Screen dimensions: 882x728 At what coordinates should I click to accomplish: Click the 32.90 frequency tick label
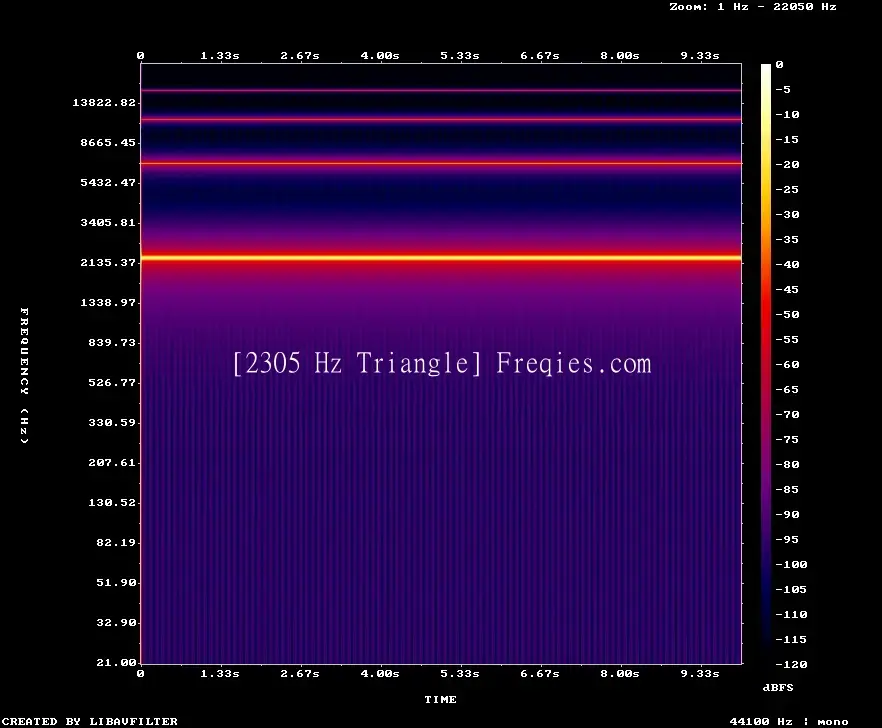[116, 622]
